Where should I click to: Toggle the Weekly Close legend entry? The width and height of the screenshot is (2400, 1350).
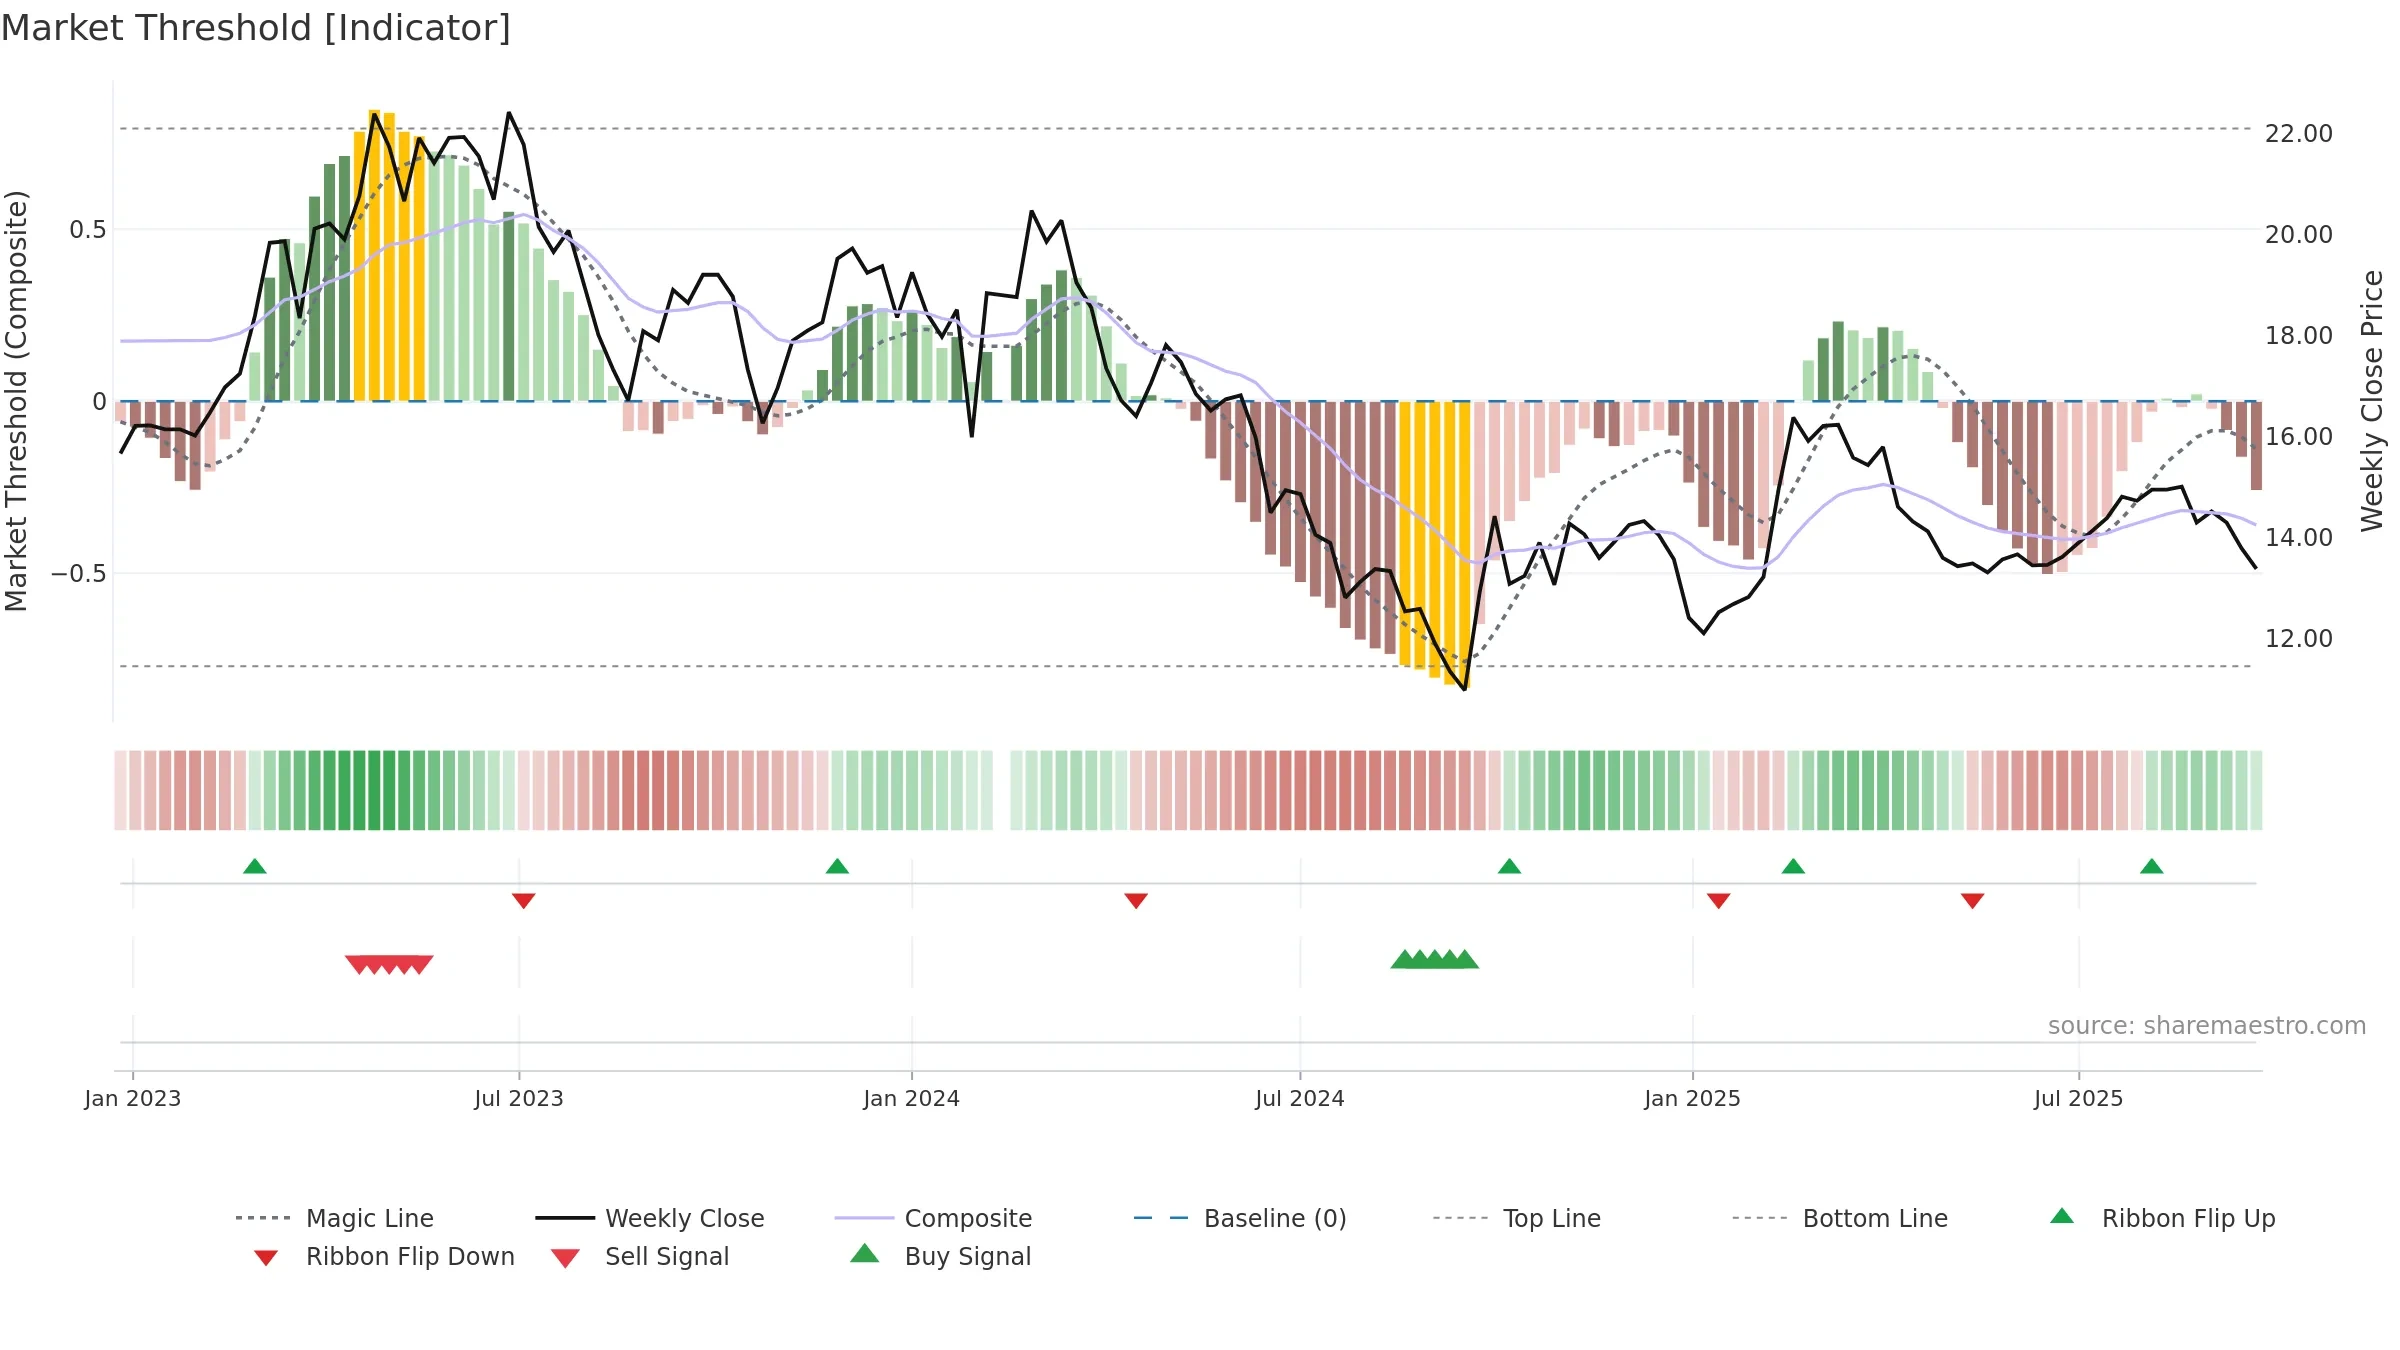(x=649, y=1218)
